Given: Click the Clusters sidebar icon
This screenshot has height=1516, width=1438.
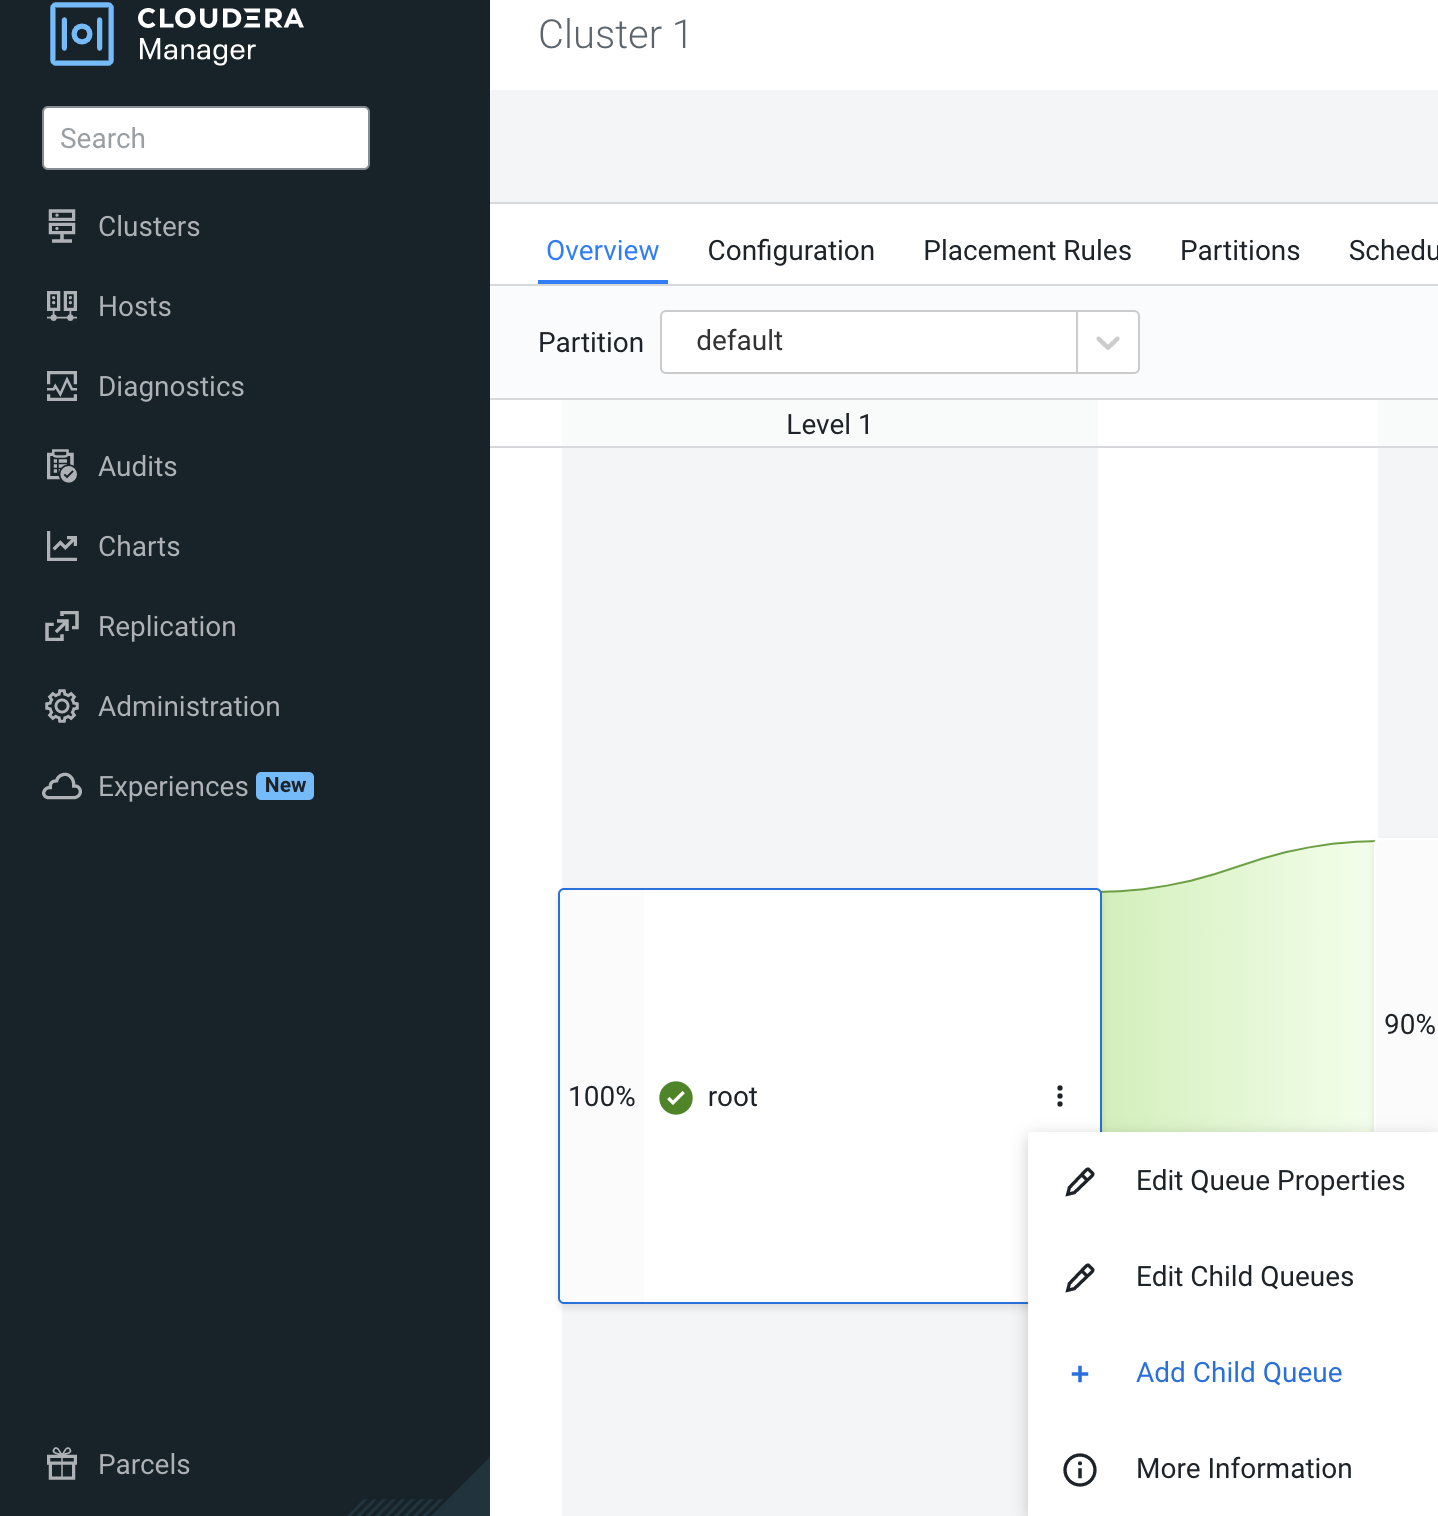Looking at the screenshot, I should (x=62, y=226).
